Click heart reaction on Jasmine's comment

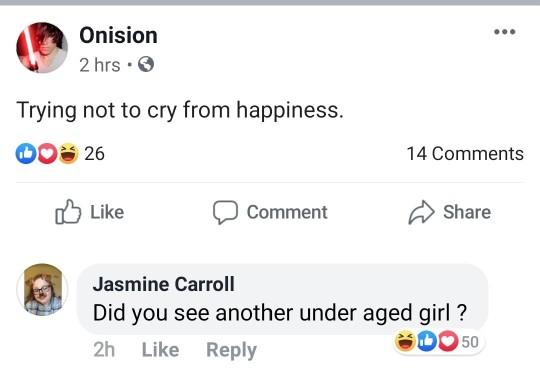(x=448, y=341)
